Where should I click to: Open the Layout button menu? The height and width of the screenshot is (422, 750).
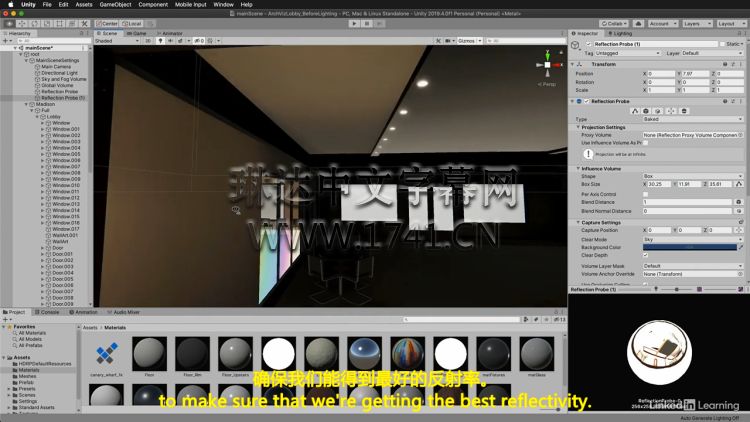coord(730,23)
